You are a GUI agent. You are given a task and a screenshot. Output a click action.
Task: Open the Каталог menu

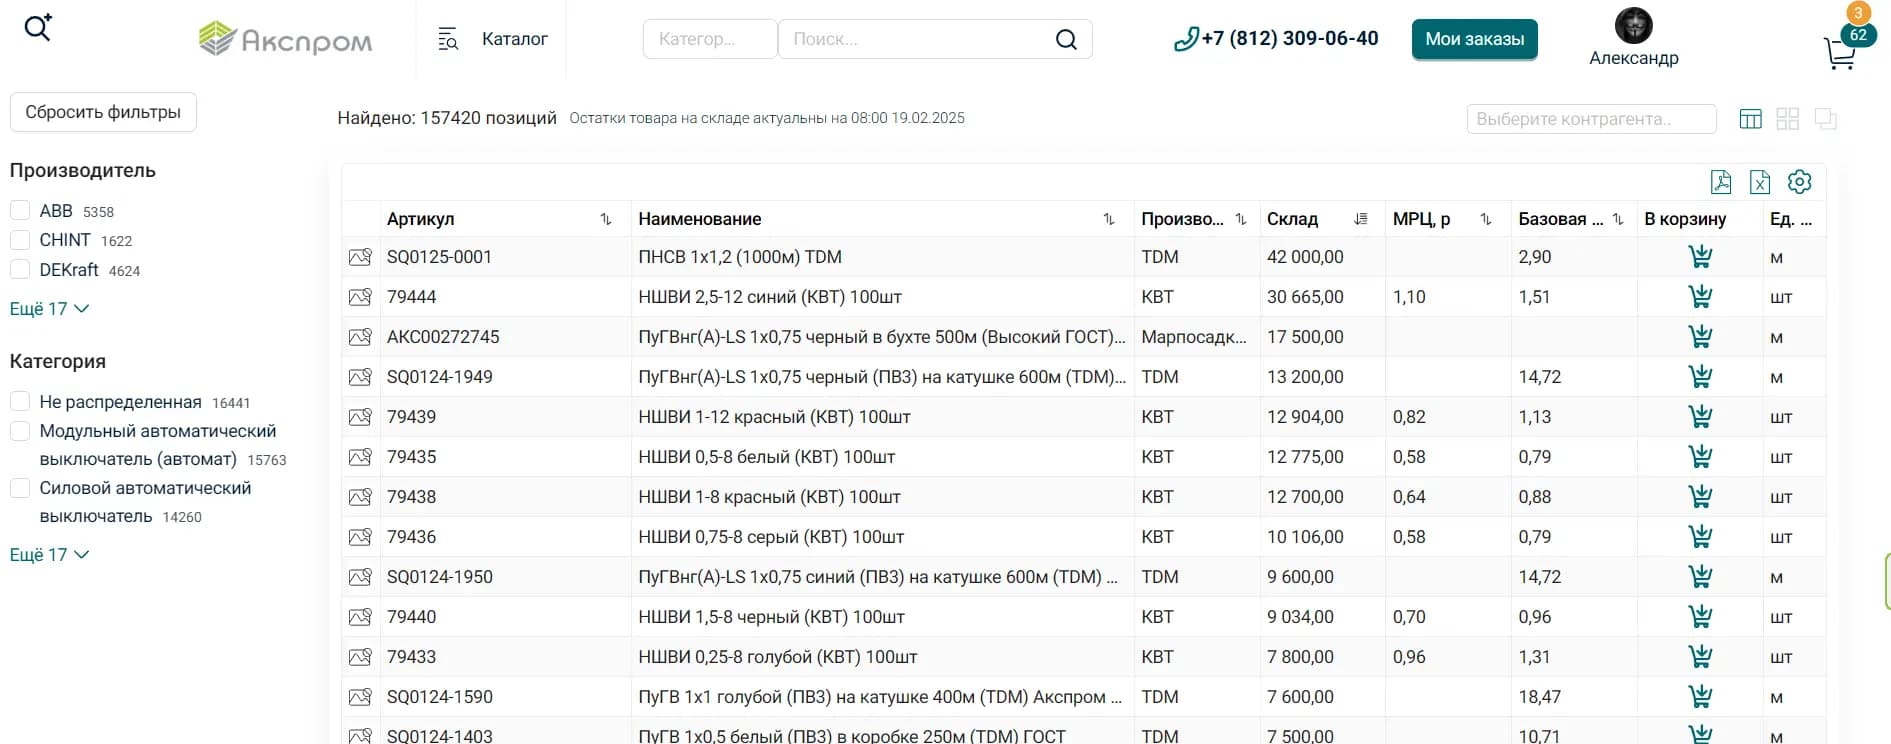pos(493,39)
